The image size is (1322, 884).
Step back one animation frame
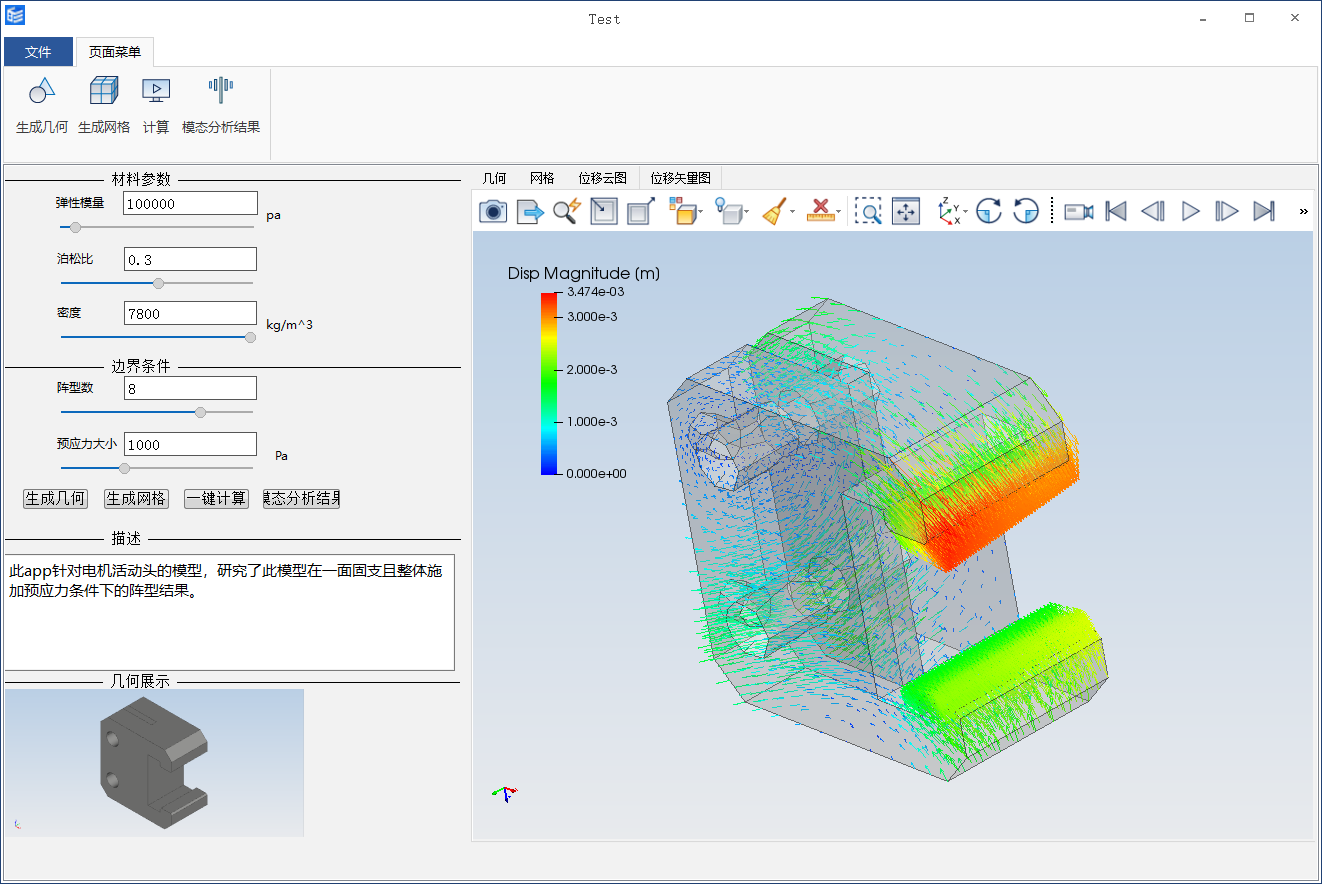(1153, 211)
